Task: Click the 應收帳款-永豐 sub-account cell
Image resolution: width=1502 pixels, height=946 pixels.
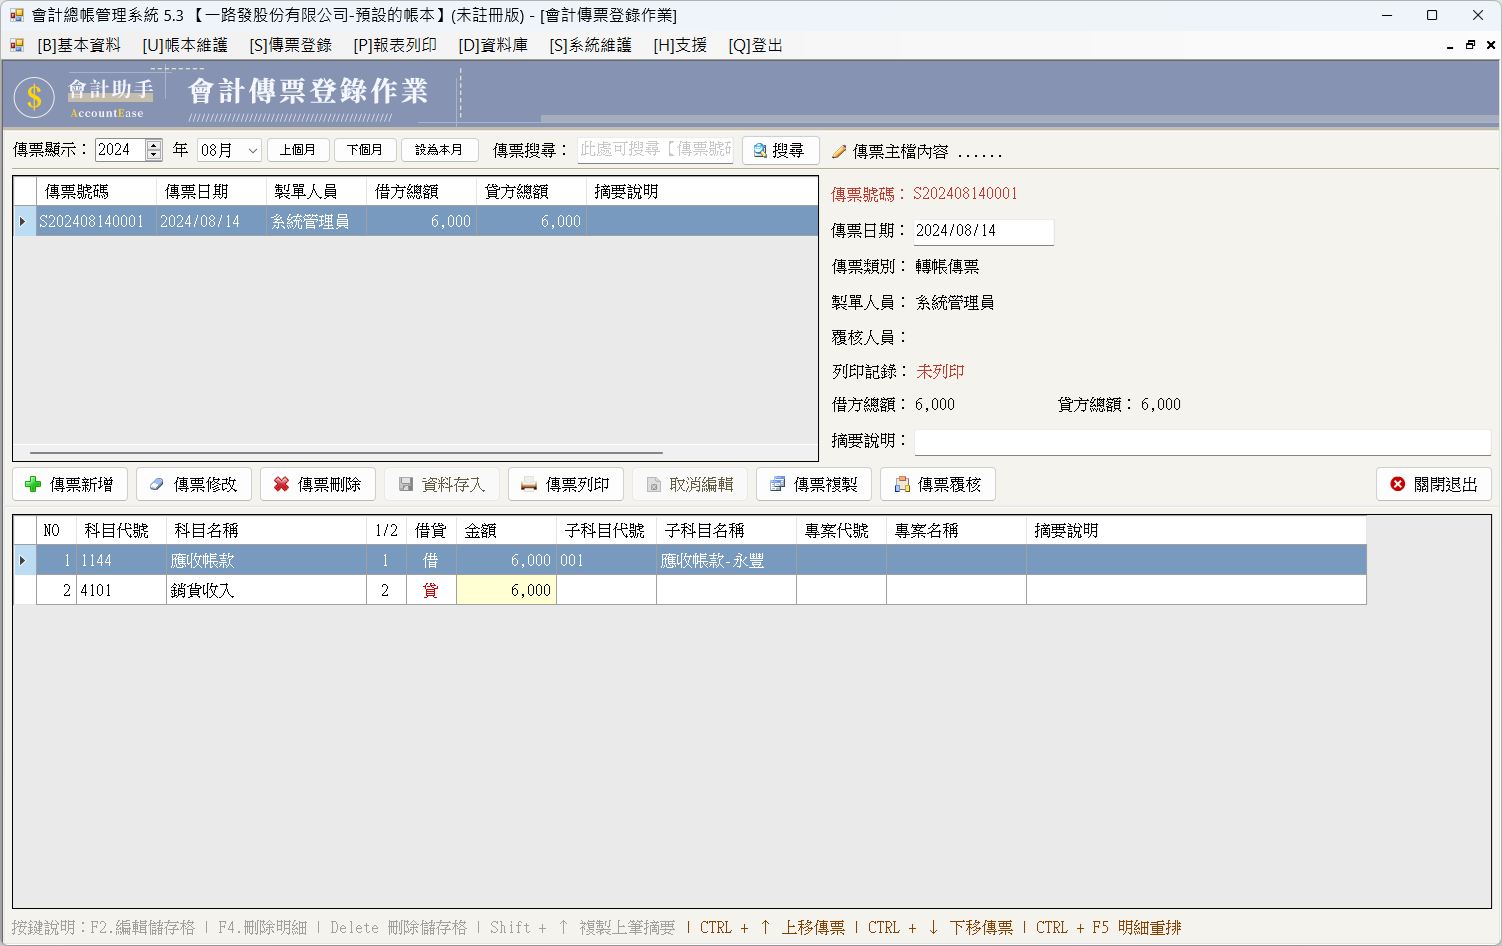Action: [x=726, y=560]
